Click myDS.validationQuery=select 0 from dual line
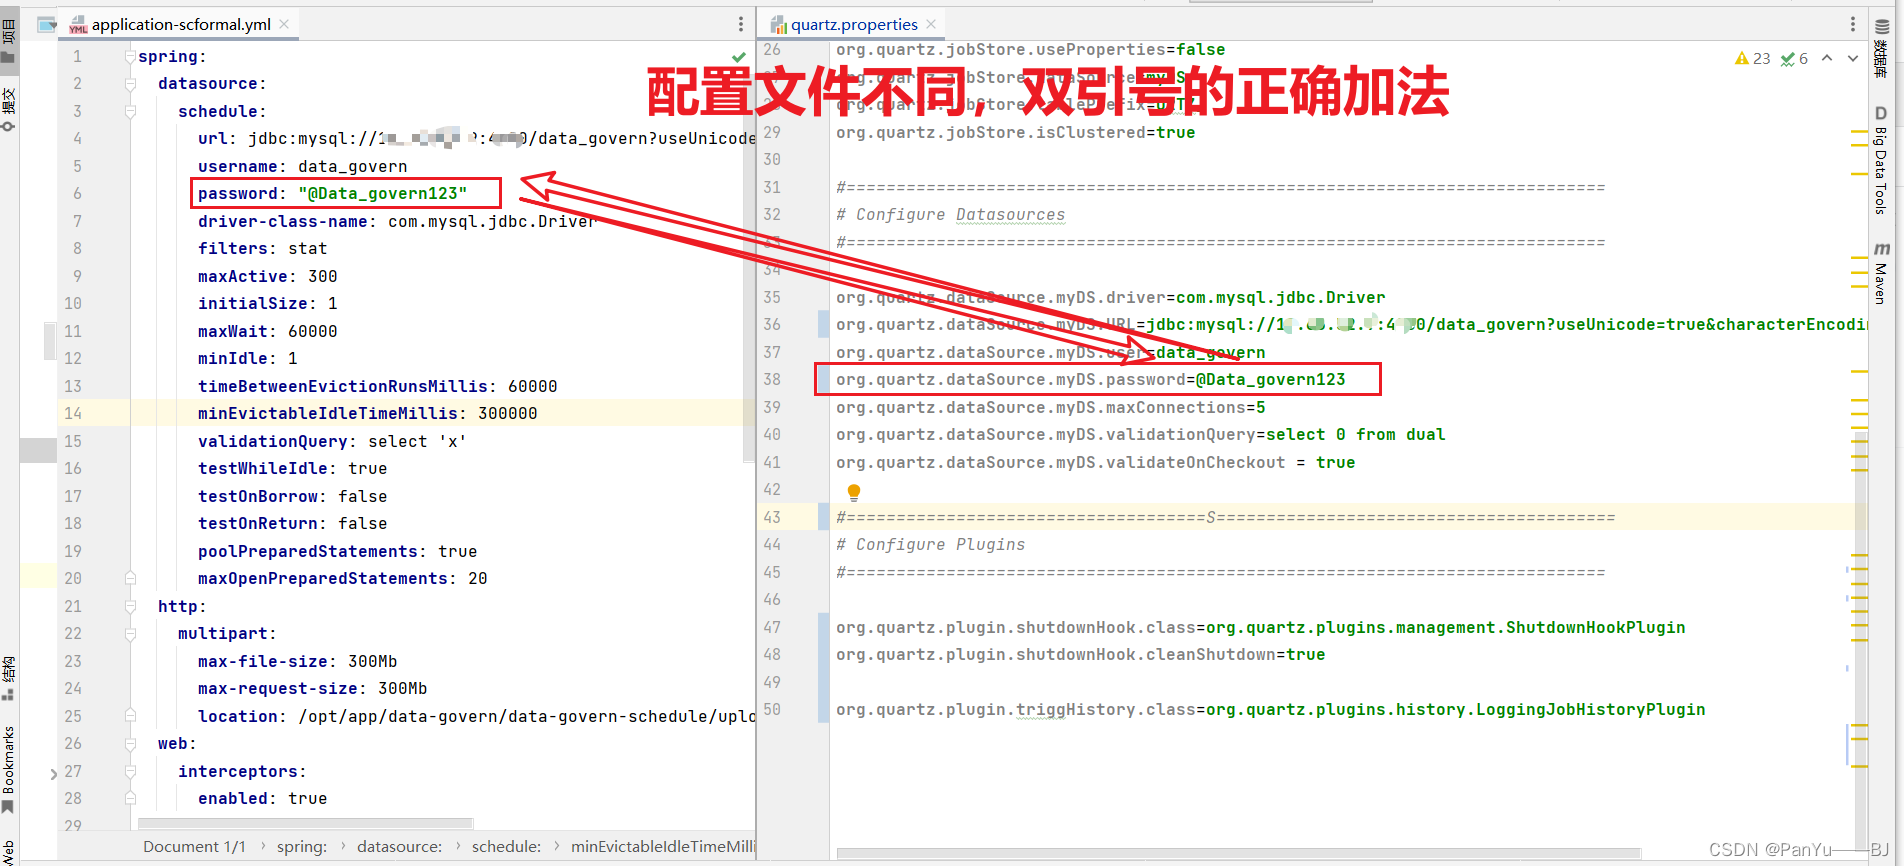This screenshot has height=866, width=1904. click(x=1140, y=435)
